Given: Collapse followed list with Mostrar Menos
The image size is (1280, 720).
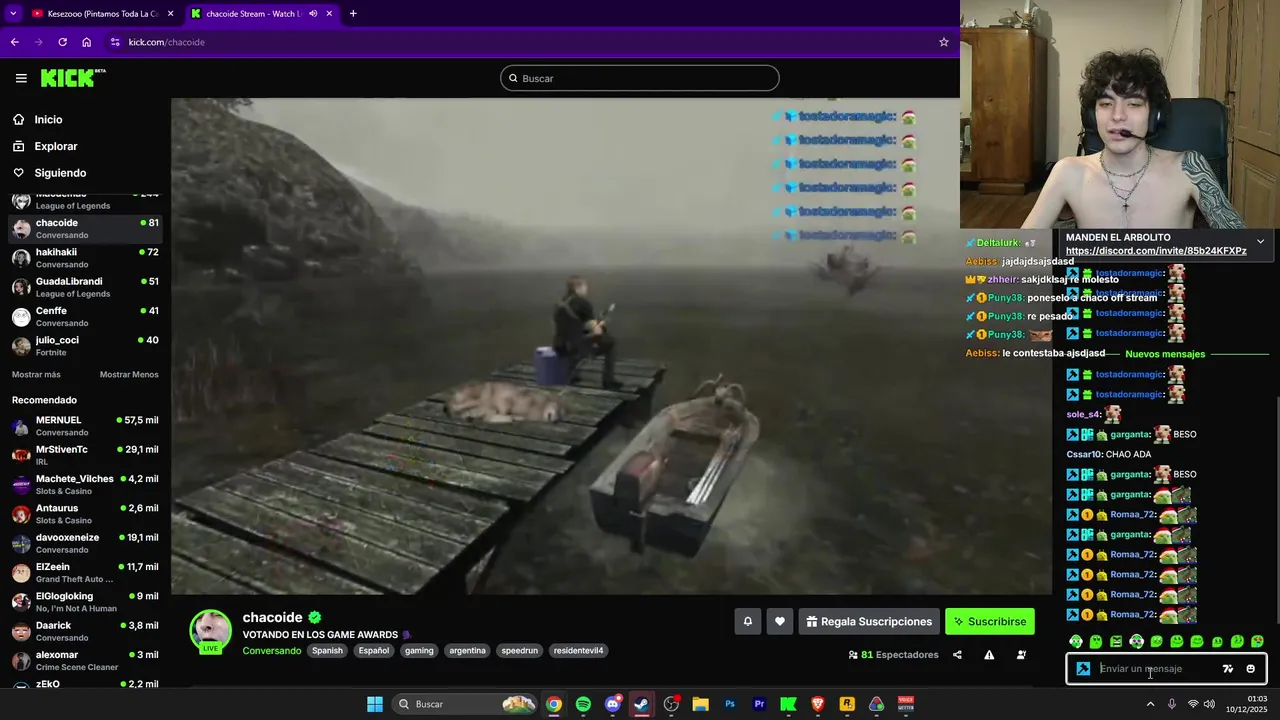Looking at the screenshot, I should (x=129, y=374).
